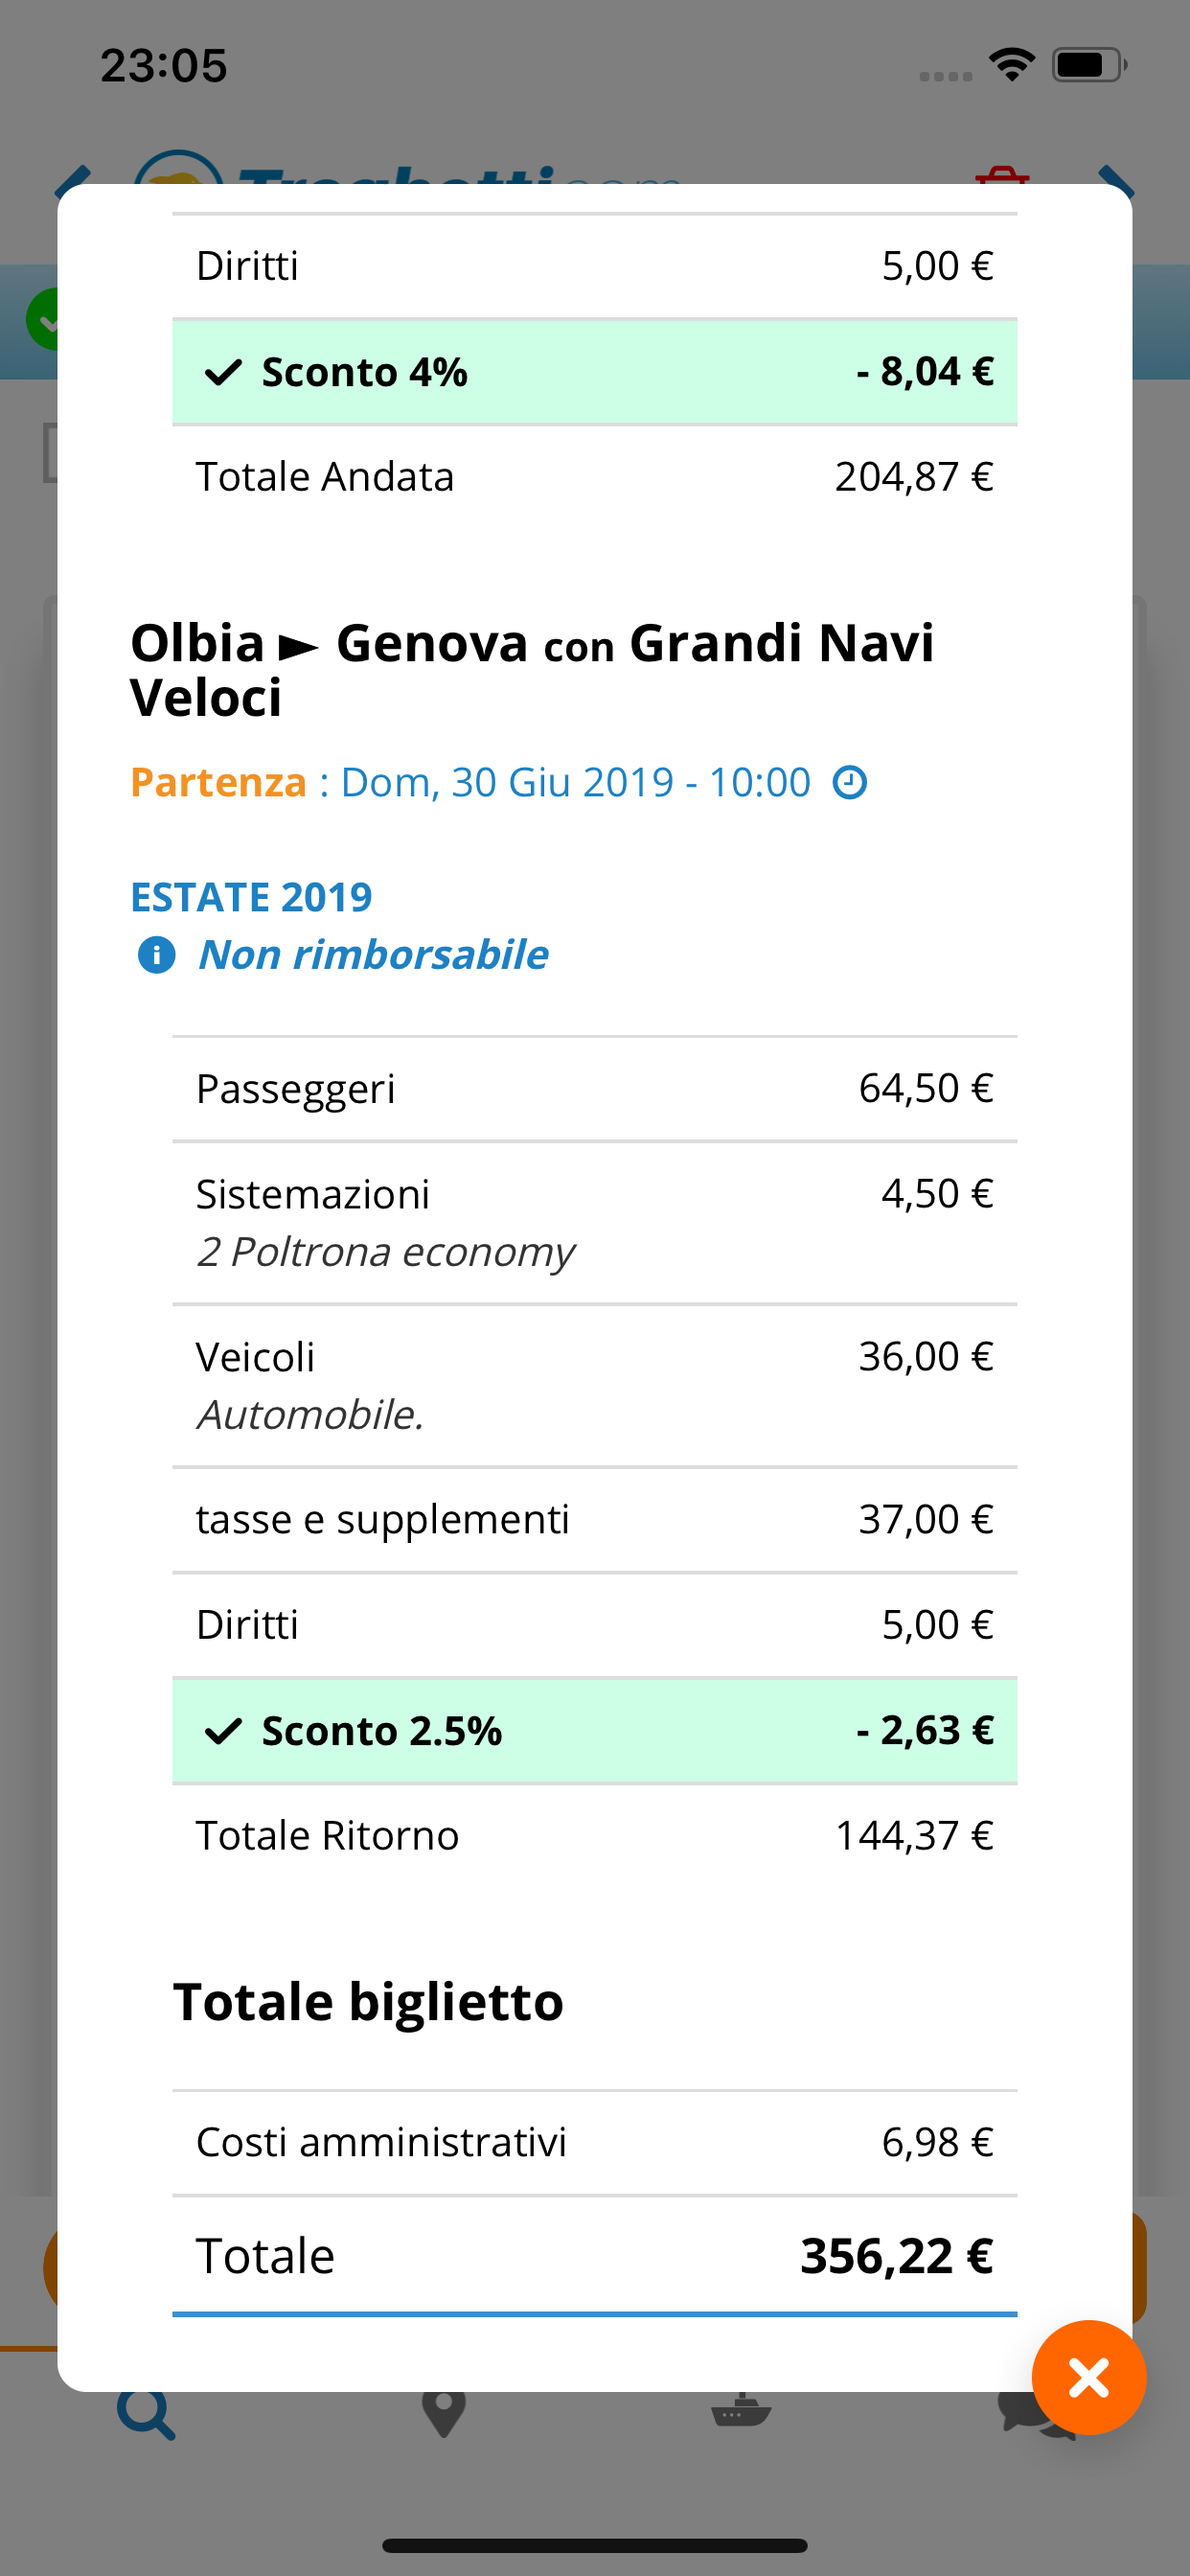Toggle the Sconto 2.5% checkmark
The width and height of the screenshot is (1190, 2576).
point(223,1731)
